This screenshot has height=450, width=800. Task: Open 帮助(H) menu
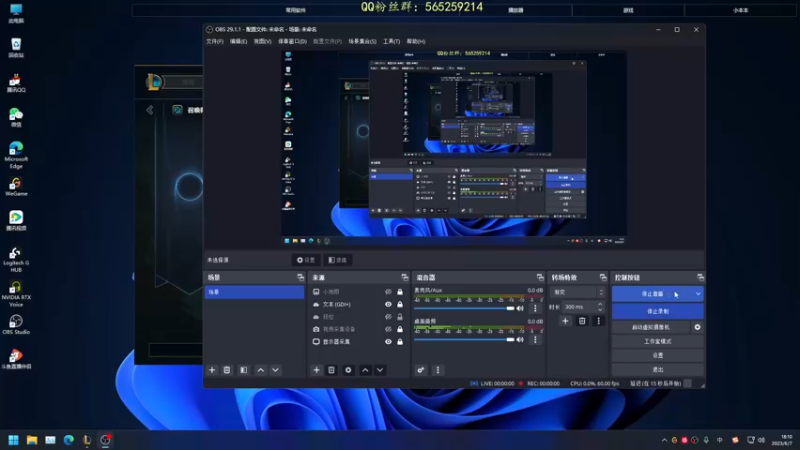click(x=416, y=41)
